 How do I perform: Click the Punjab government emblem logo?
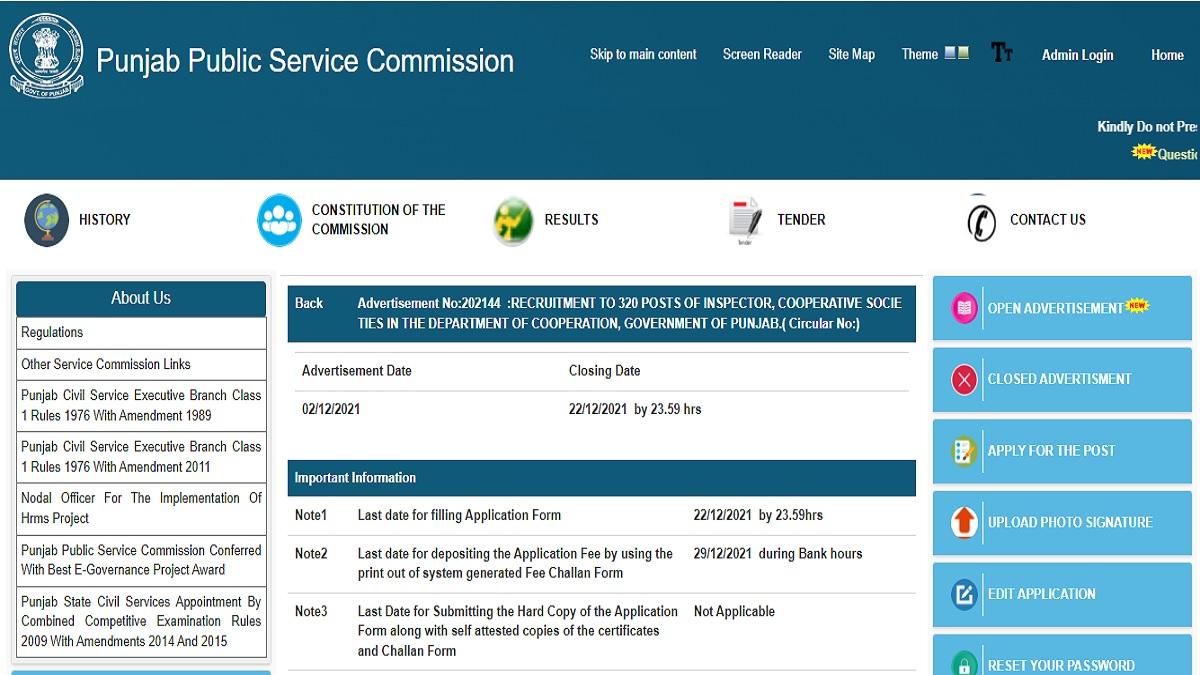point(46,56)
